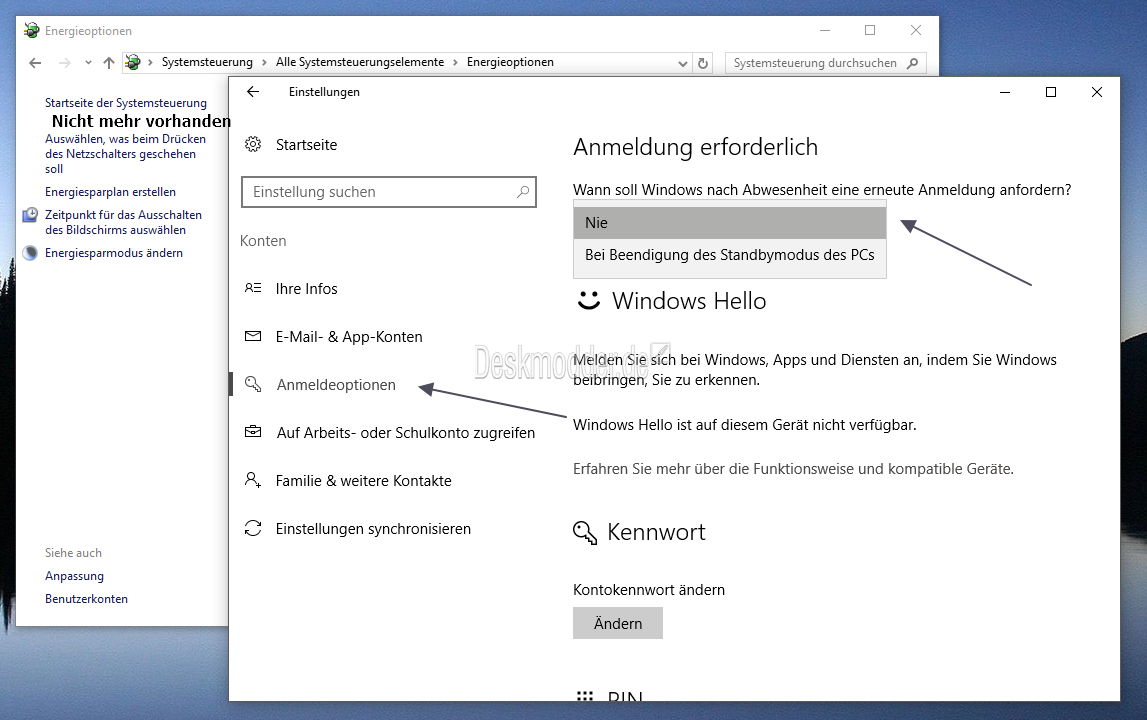Image resolution: width=1147 pixels, height=720 pixels.
Task: Close the Energieoptionen window
Action: coord(916,30)
